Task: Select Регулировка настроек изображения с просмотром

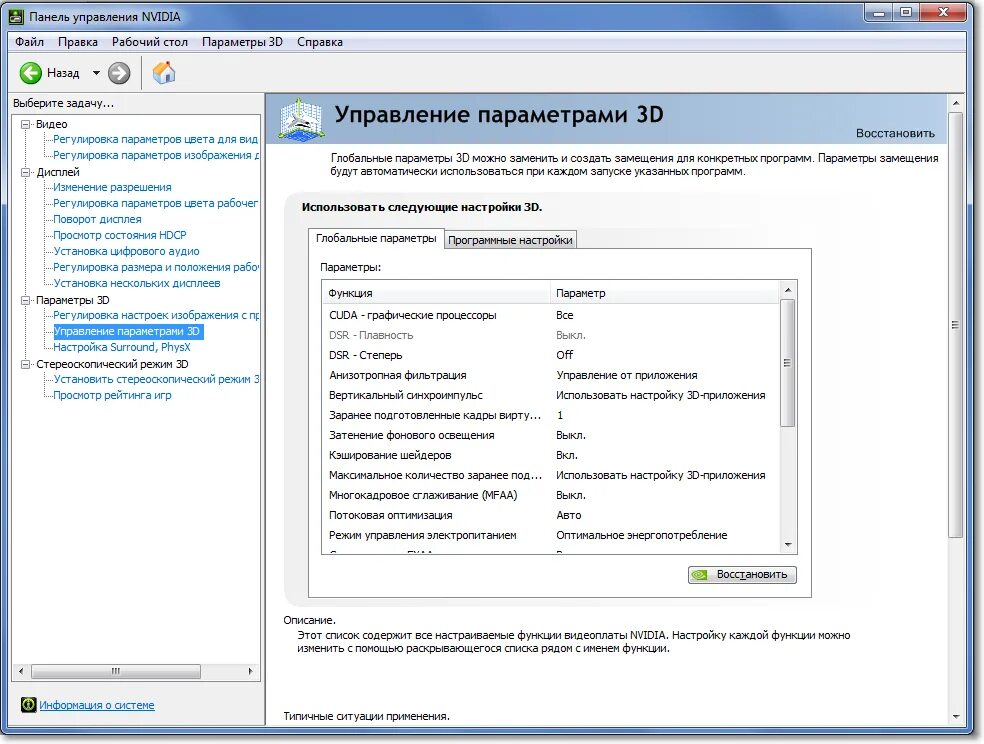Action: point(156,315)
